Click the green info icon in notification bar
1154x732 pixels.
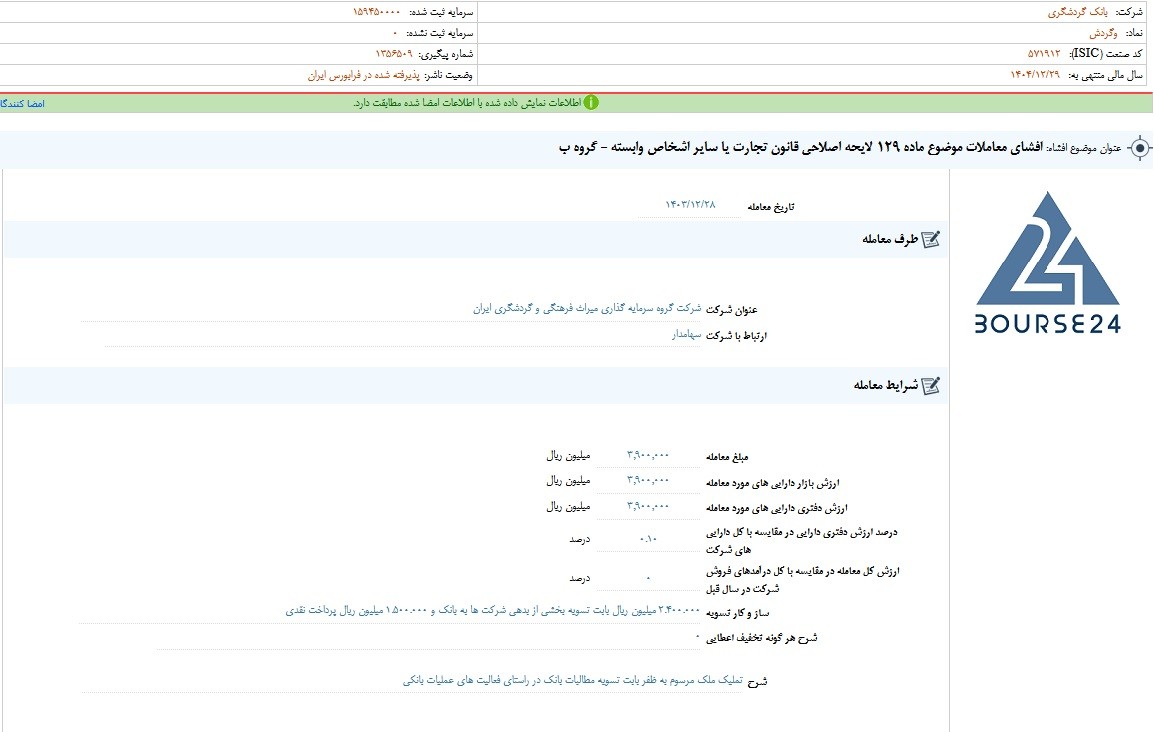click(x=591, y=103)
